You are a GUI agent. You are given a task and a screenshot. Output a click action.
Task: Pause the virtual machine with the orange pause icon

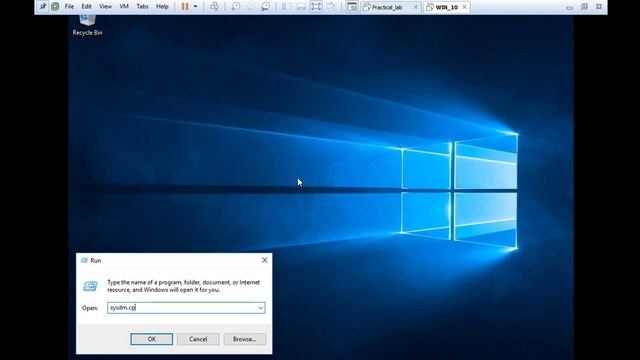pos(185,7)
